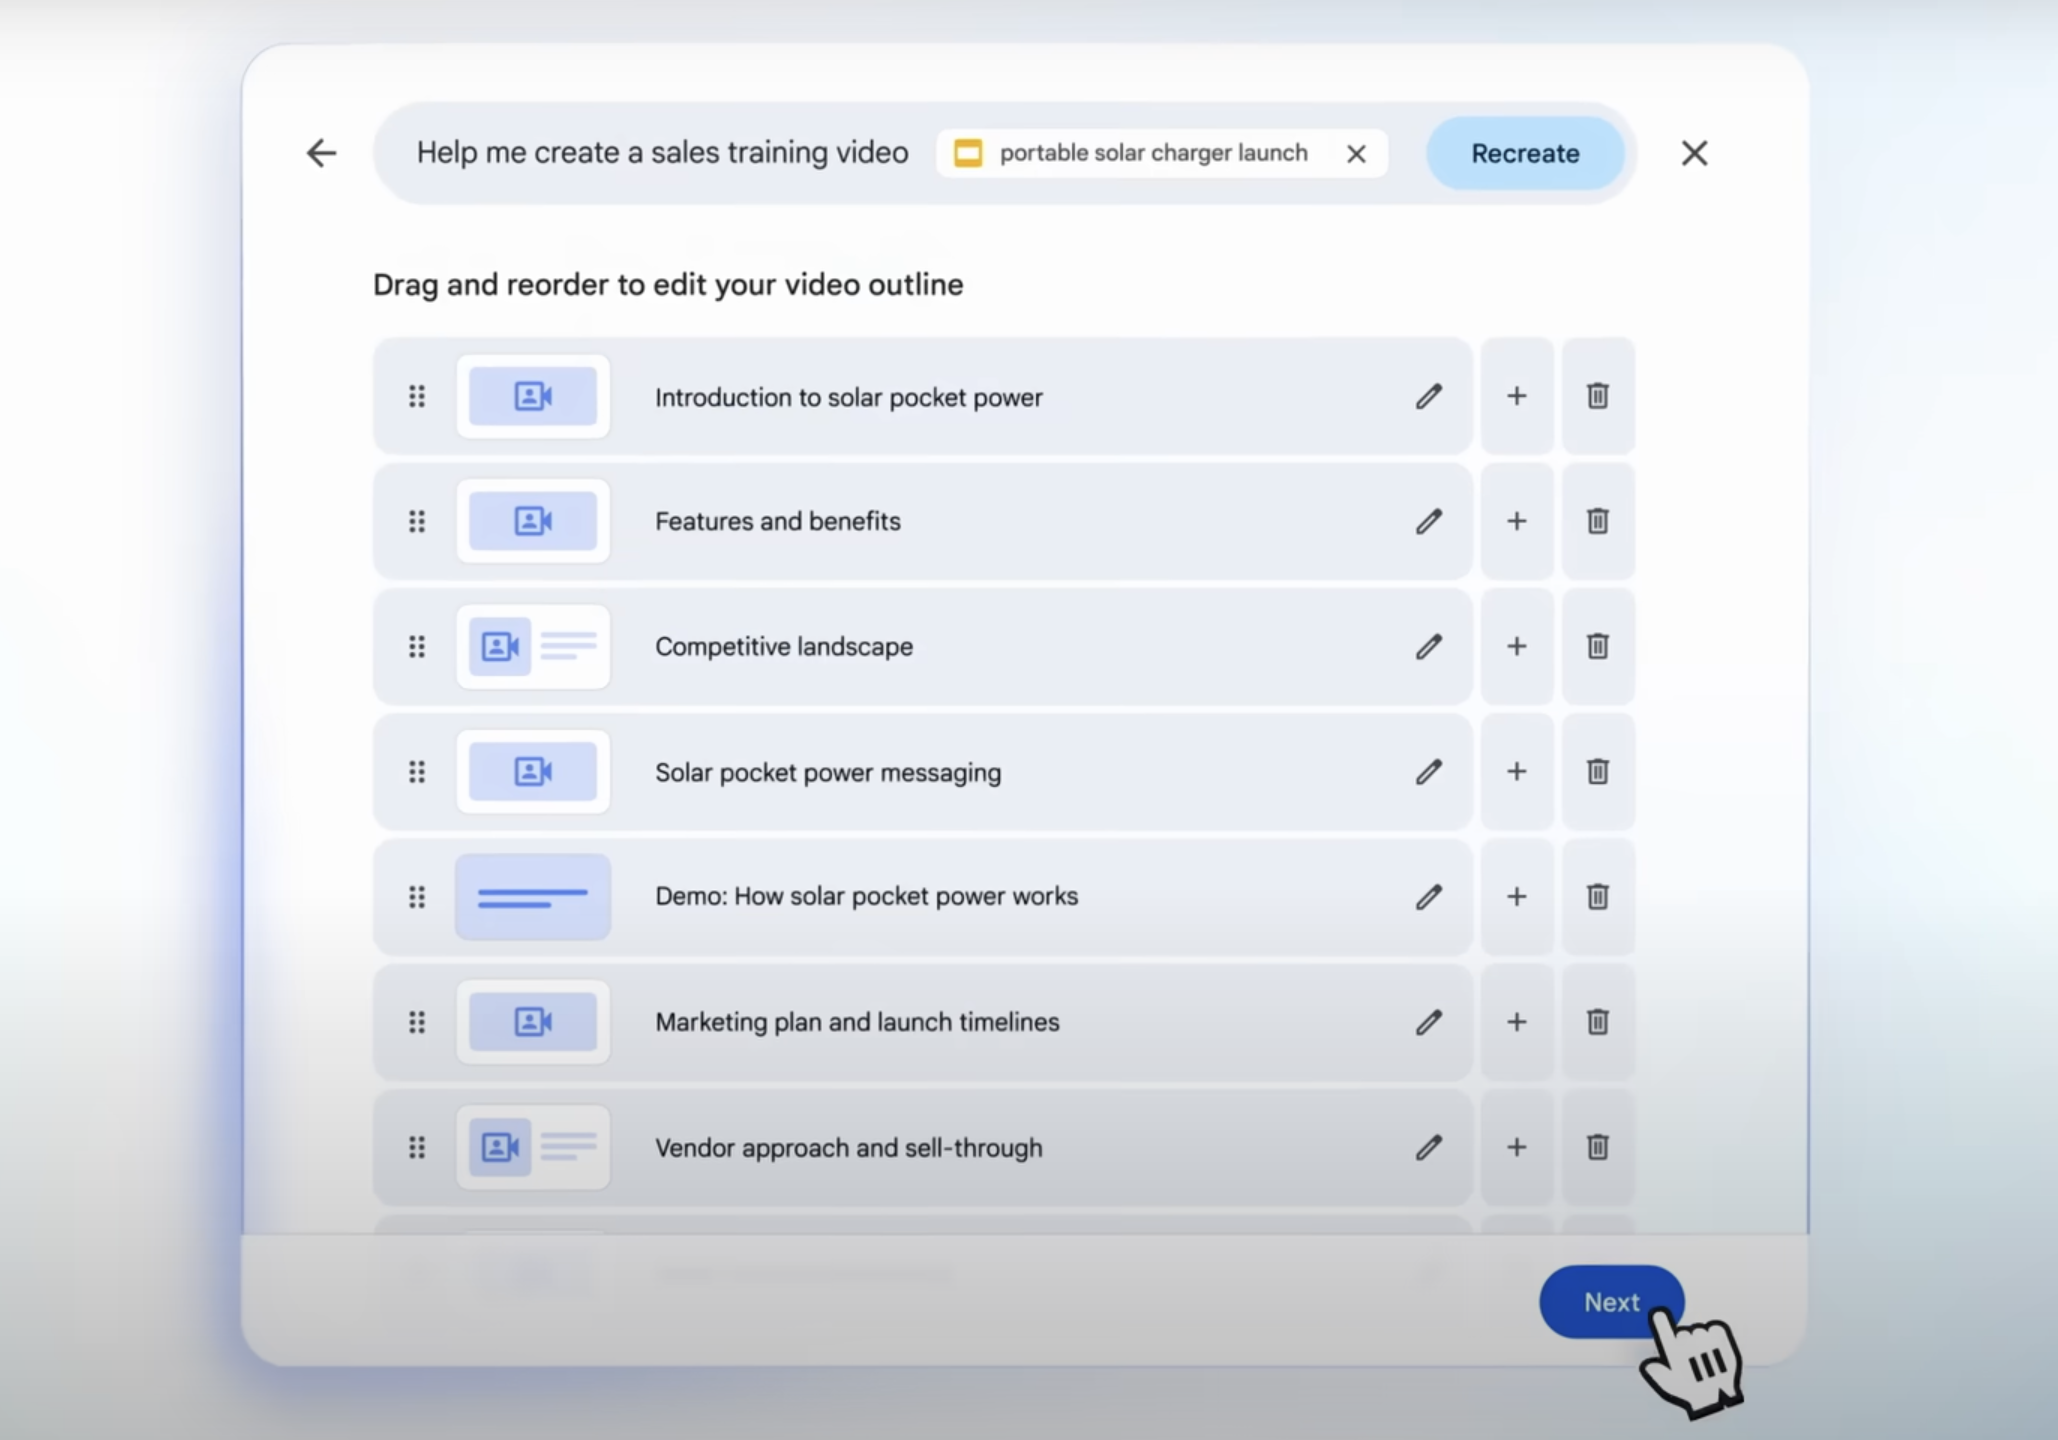Select the Demo: How solar pocket power works thumbnail
This screenshot has height=1440, width=2058.
(533, 896)
